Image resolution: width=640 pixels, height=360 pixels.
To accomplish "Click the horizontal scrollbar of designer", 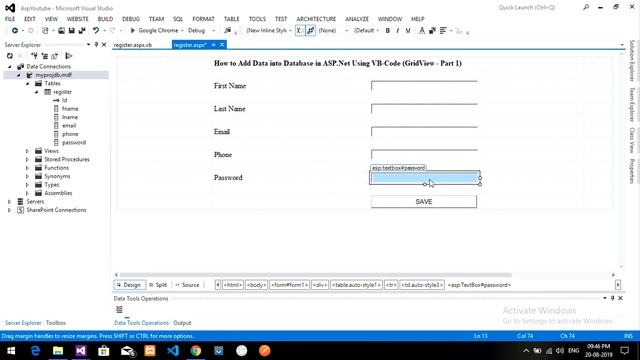I will coord(315,275).
